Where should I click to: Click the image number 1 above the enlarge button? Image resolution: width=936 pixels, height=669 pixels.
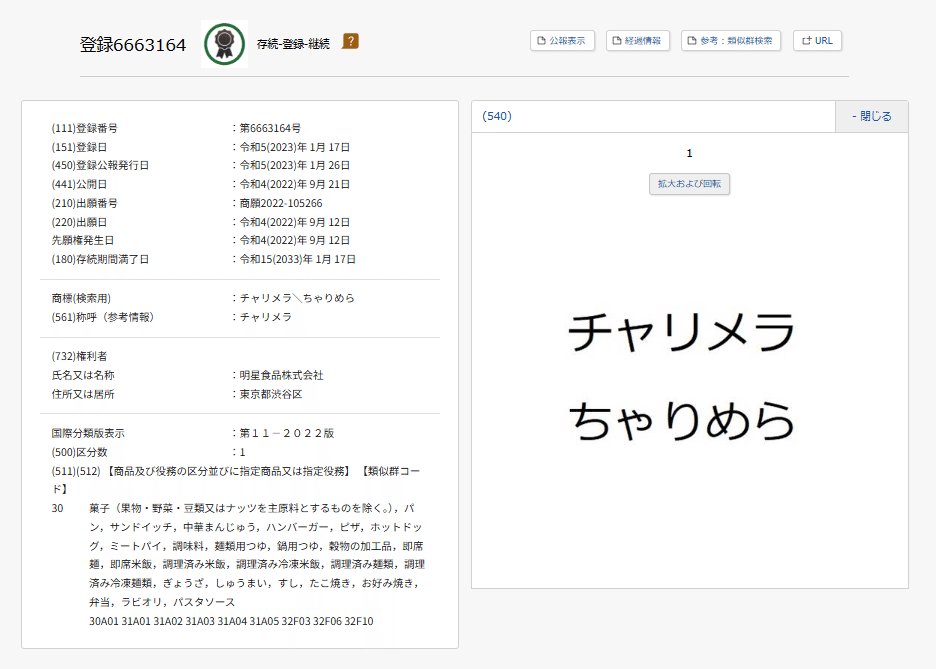689,153
